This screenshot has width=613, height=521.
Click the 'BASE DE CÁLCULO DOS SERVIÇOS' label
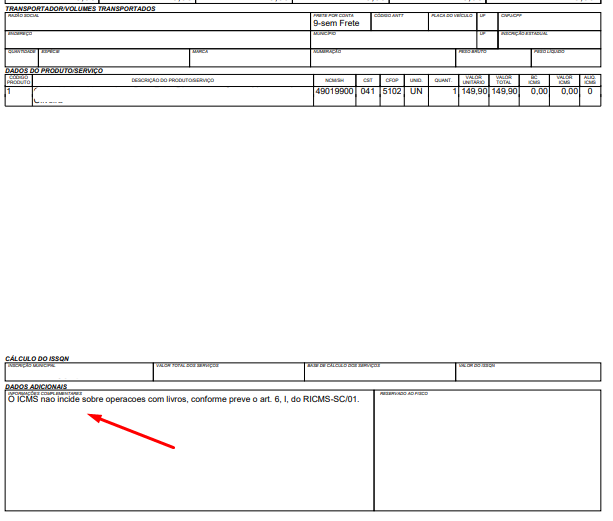[x=344, y=366]
